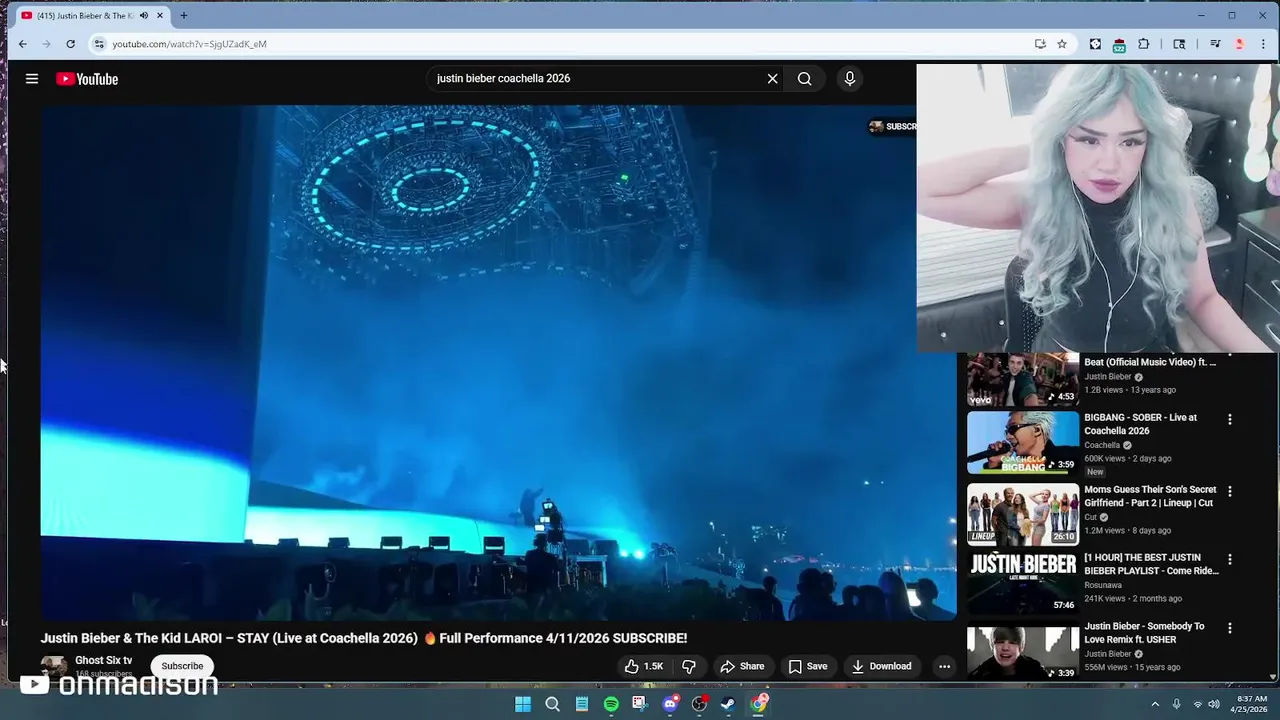Screen dimensions: 1280x720
Task: Open Snipping Tool from the taskbar
Action: [x=640, y=704]
